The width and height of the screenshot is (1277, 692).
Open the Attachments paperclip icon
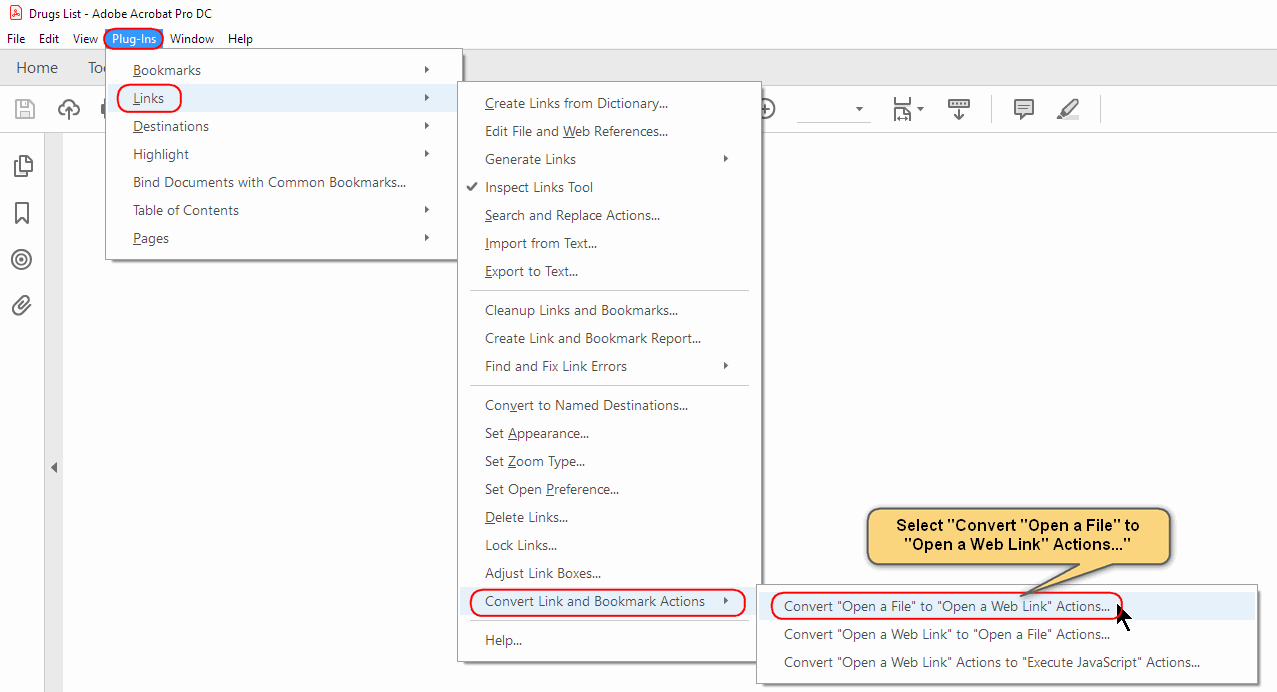[x=22, y=306]
